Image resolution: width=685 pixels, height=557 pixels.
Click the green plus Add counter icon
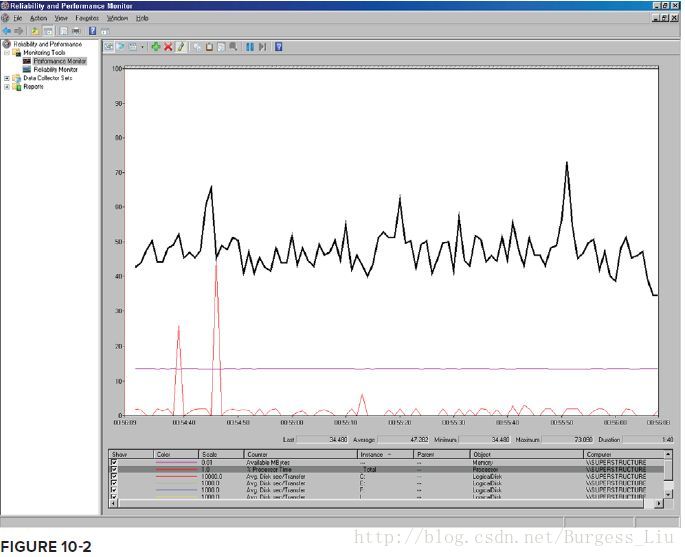click(156, 47)
